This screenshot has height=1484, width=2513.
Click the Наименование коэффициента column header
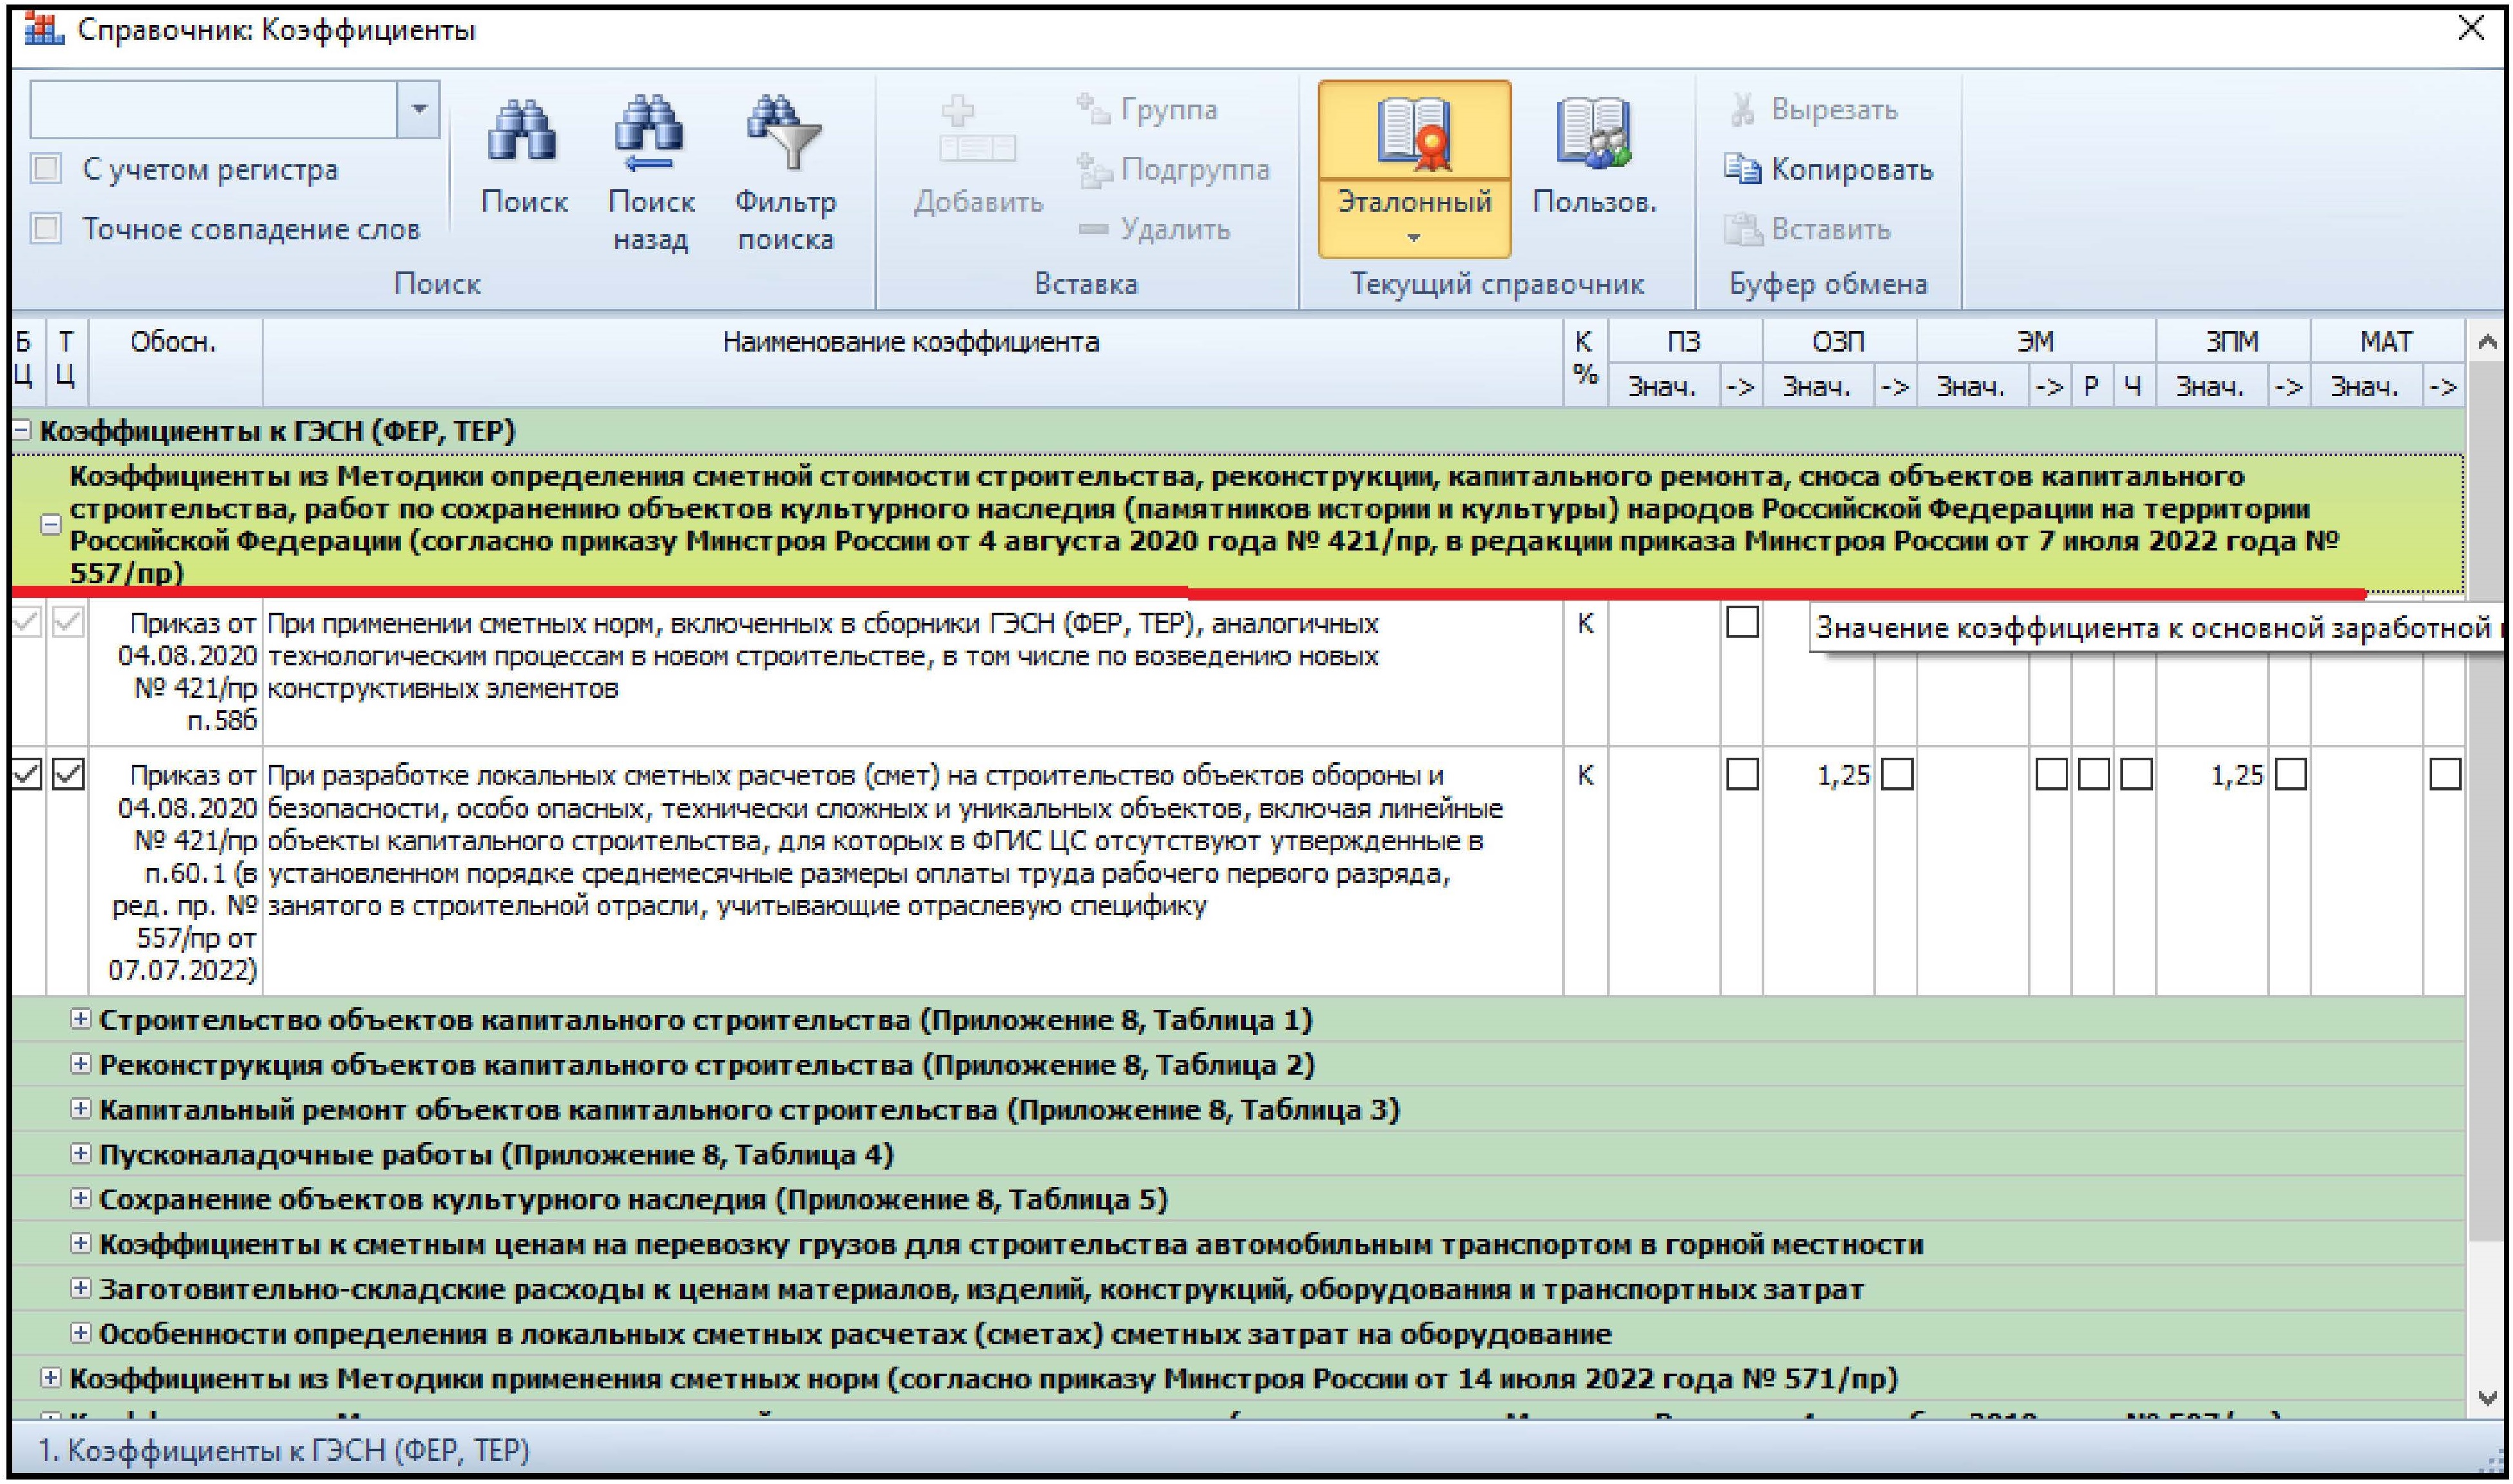[x=910, y=343]
